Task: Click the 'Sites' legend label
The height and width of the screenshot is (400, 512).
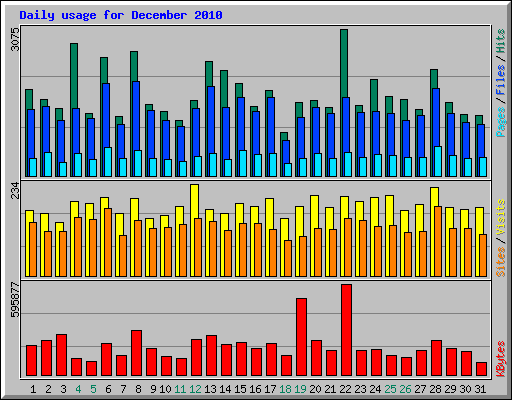Action: pyautogui.click(x=500, y=262)
